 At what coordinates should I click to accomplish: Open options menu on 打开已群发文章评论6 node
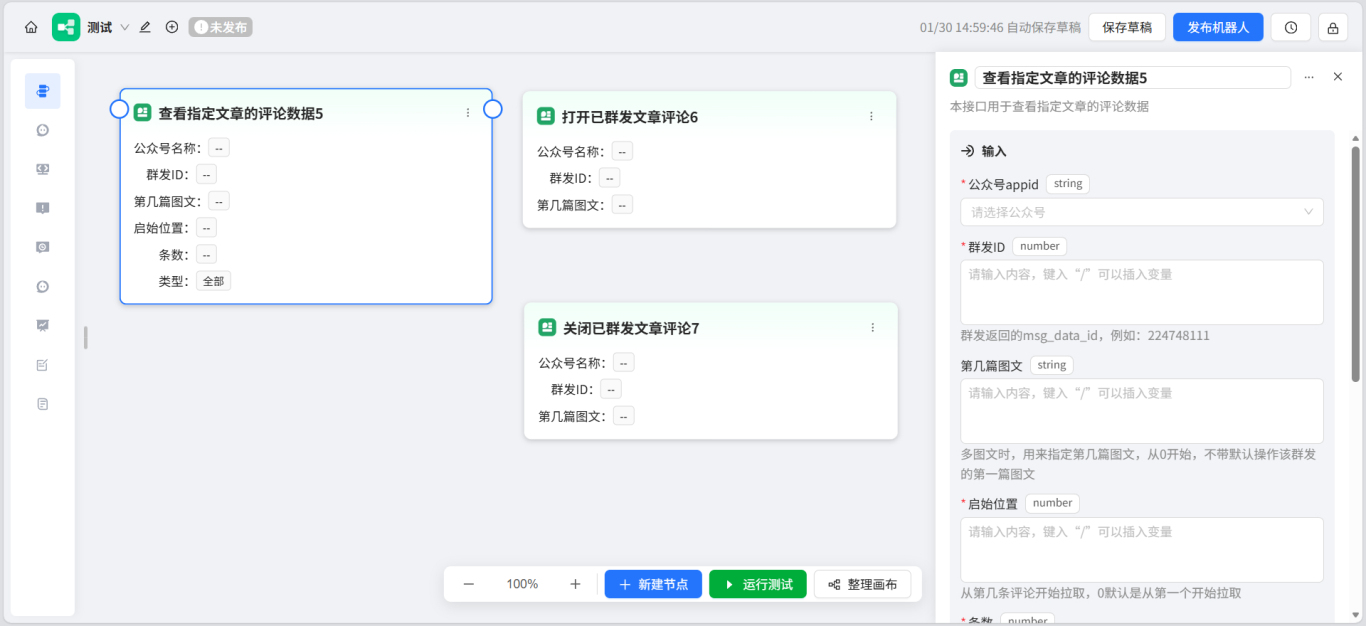872,116
